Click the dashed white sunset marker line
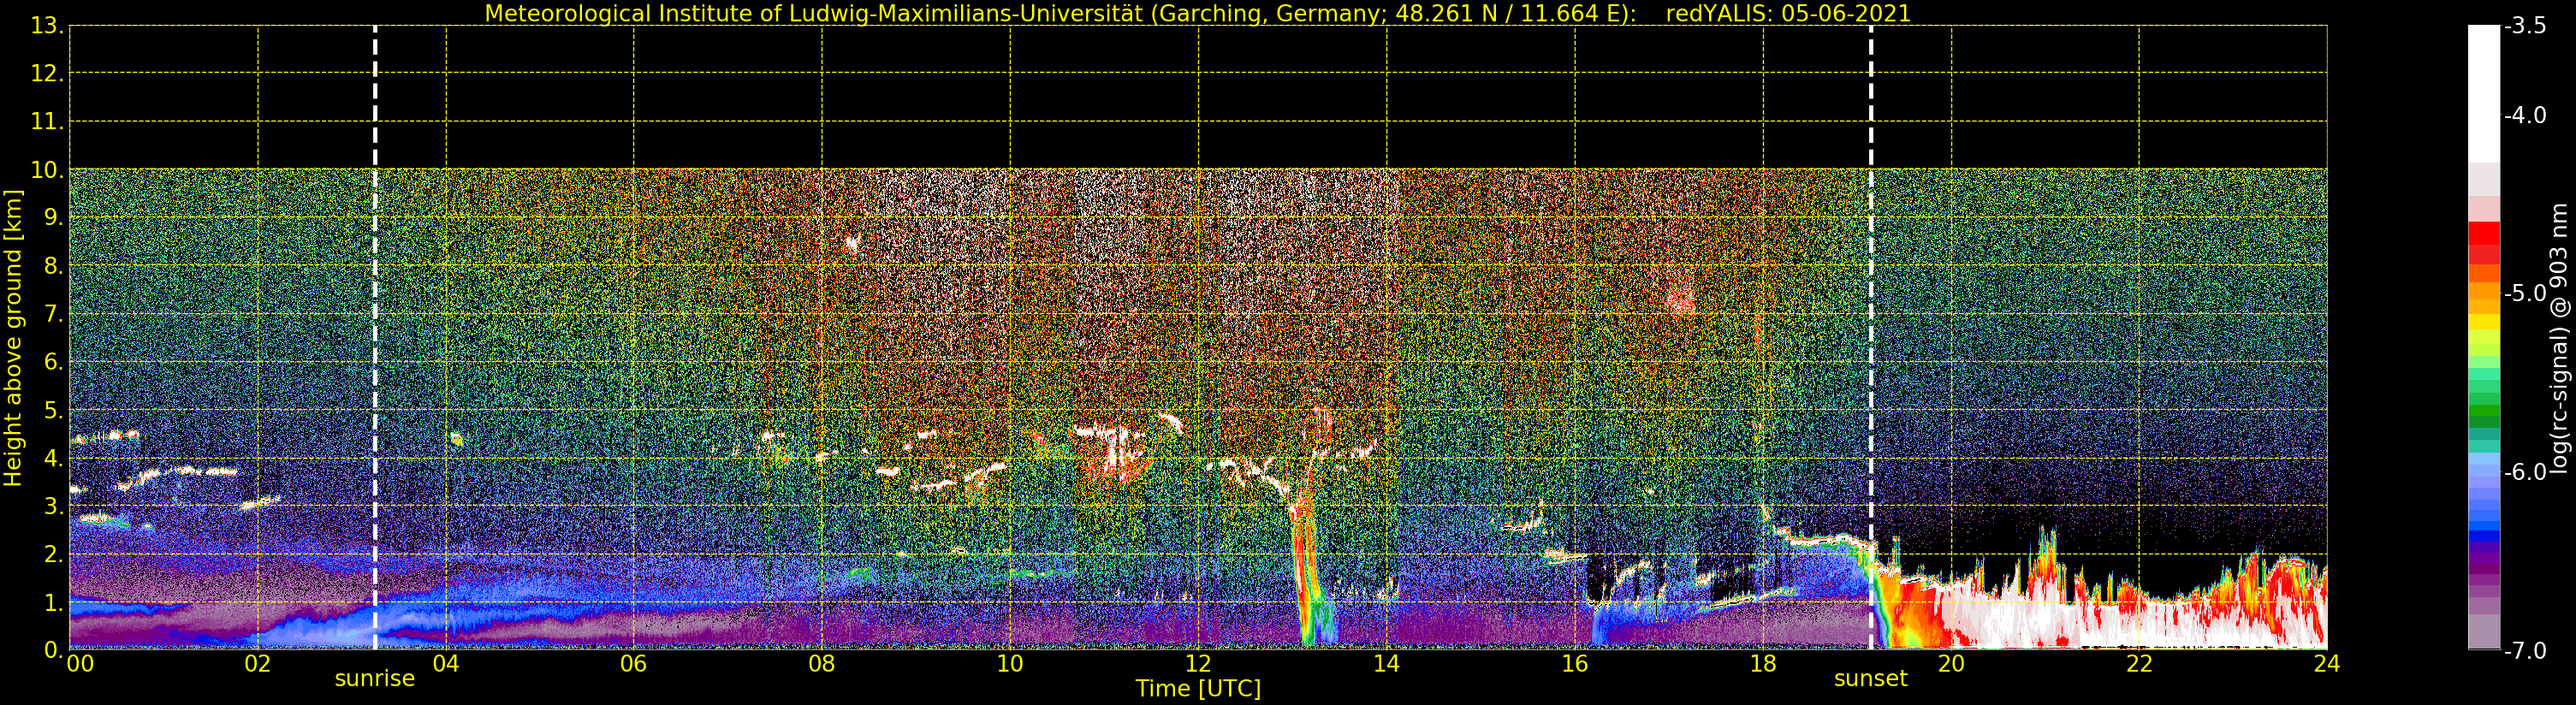The width and height of the screenshot is (2576, 705). pos(1871,338)
